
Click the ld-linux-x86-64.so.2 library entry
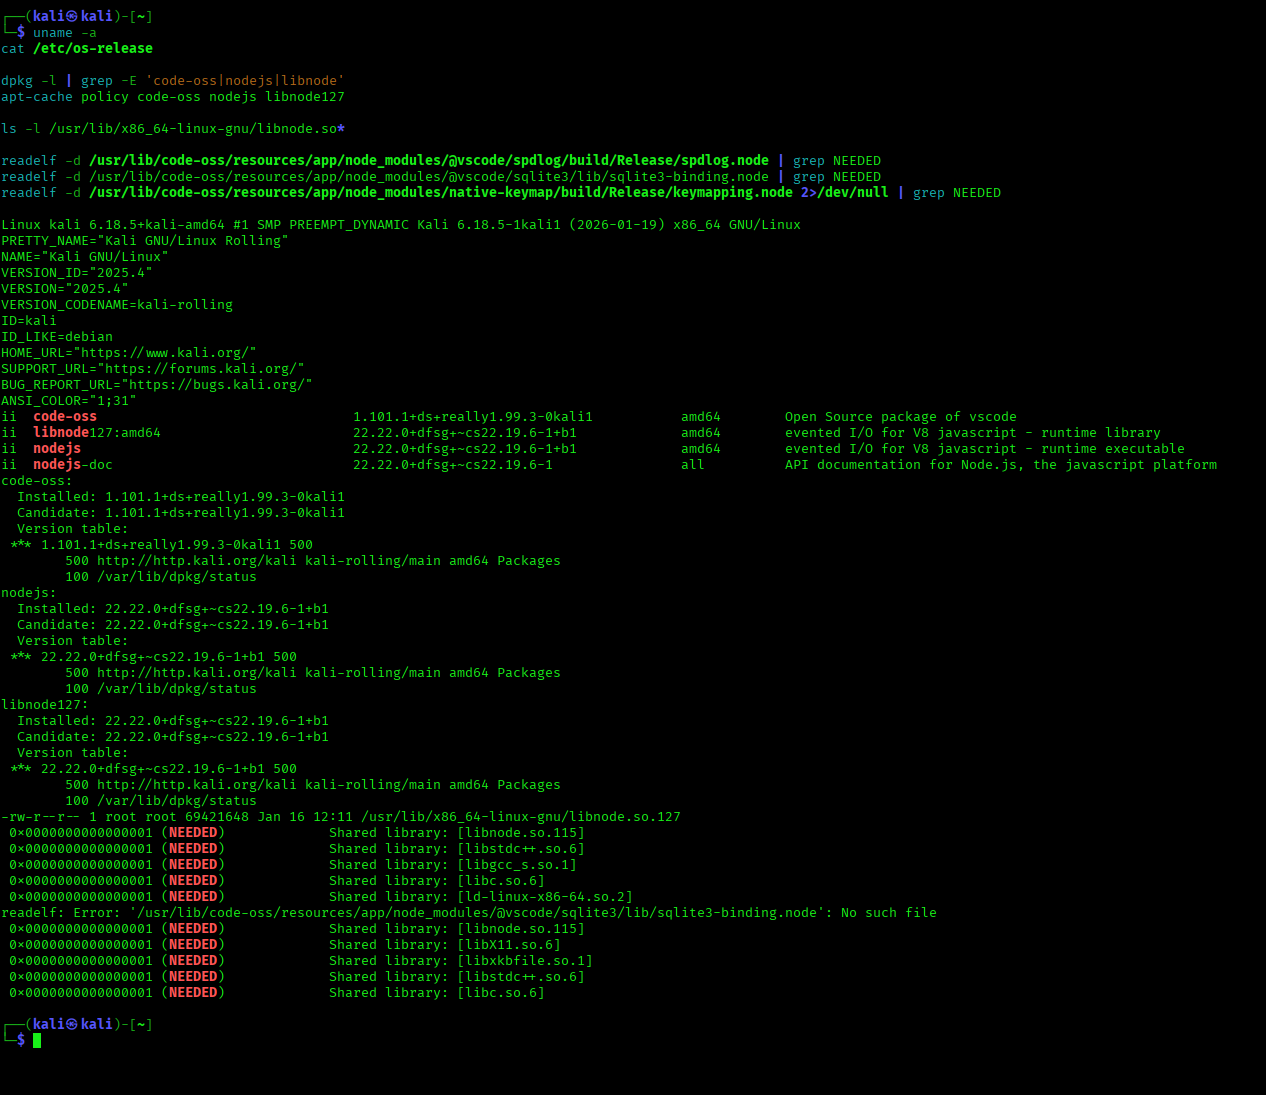[544, 897]
